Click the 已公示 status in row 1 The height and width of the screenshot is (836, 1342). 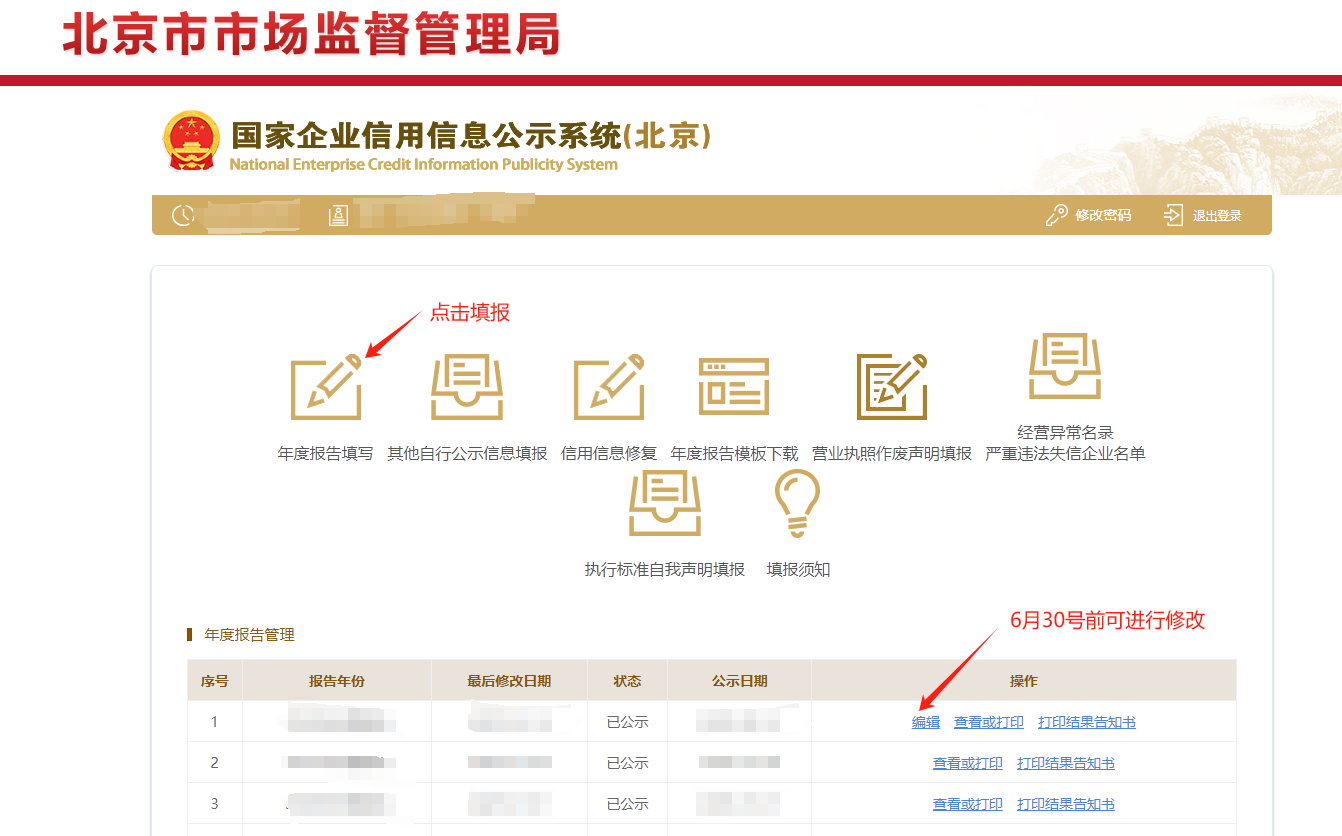626,721
